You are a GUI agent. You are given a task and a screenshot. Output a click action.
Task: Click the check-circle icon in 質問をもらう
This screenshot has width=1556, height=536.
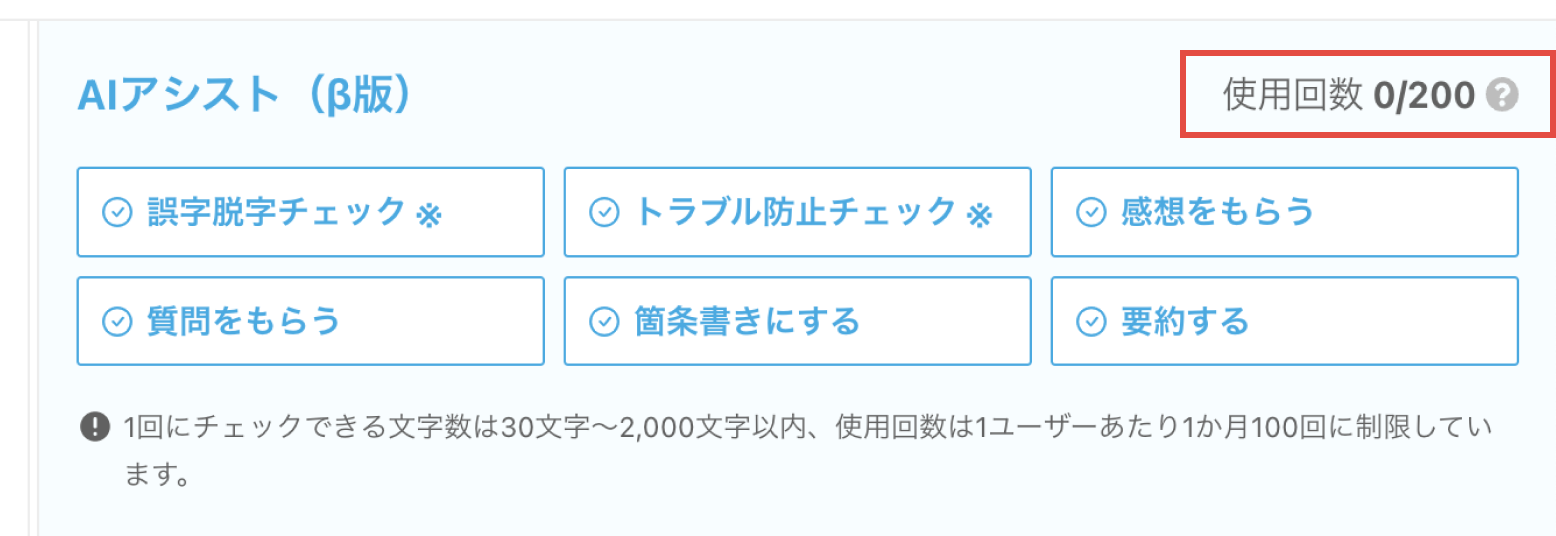click(118, 322)
